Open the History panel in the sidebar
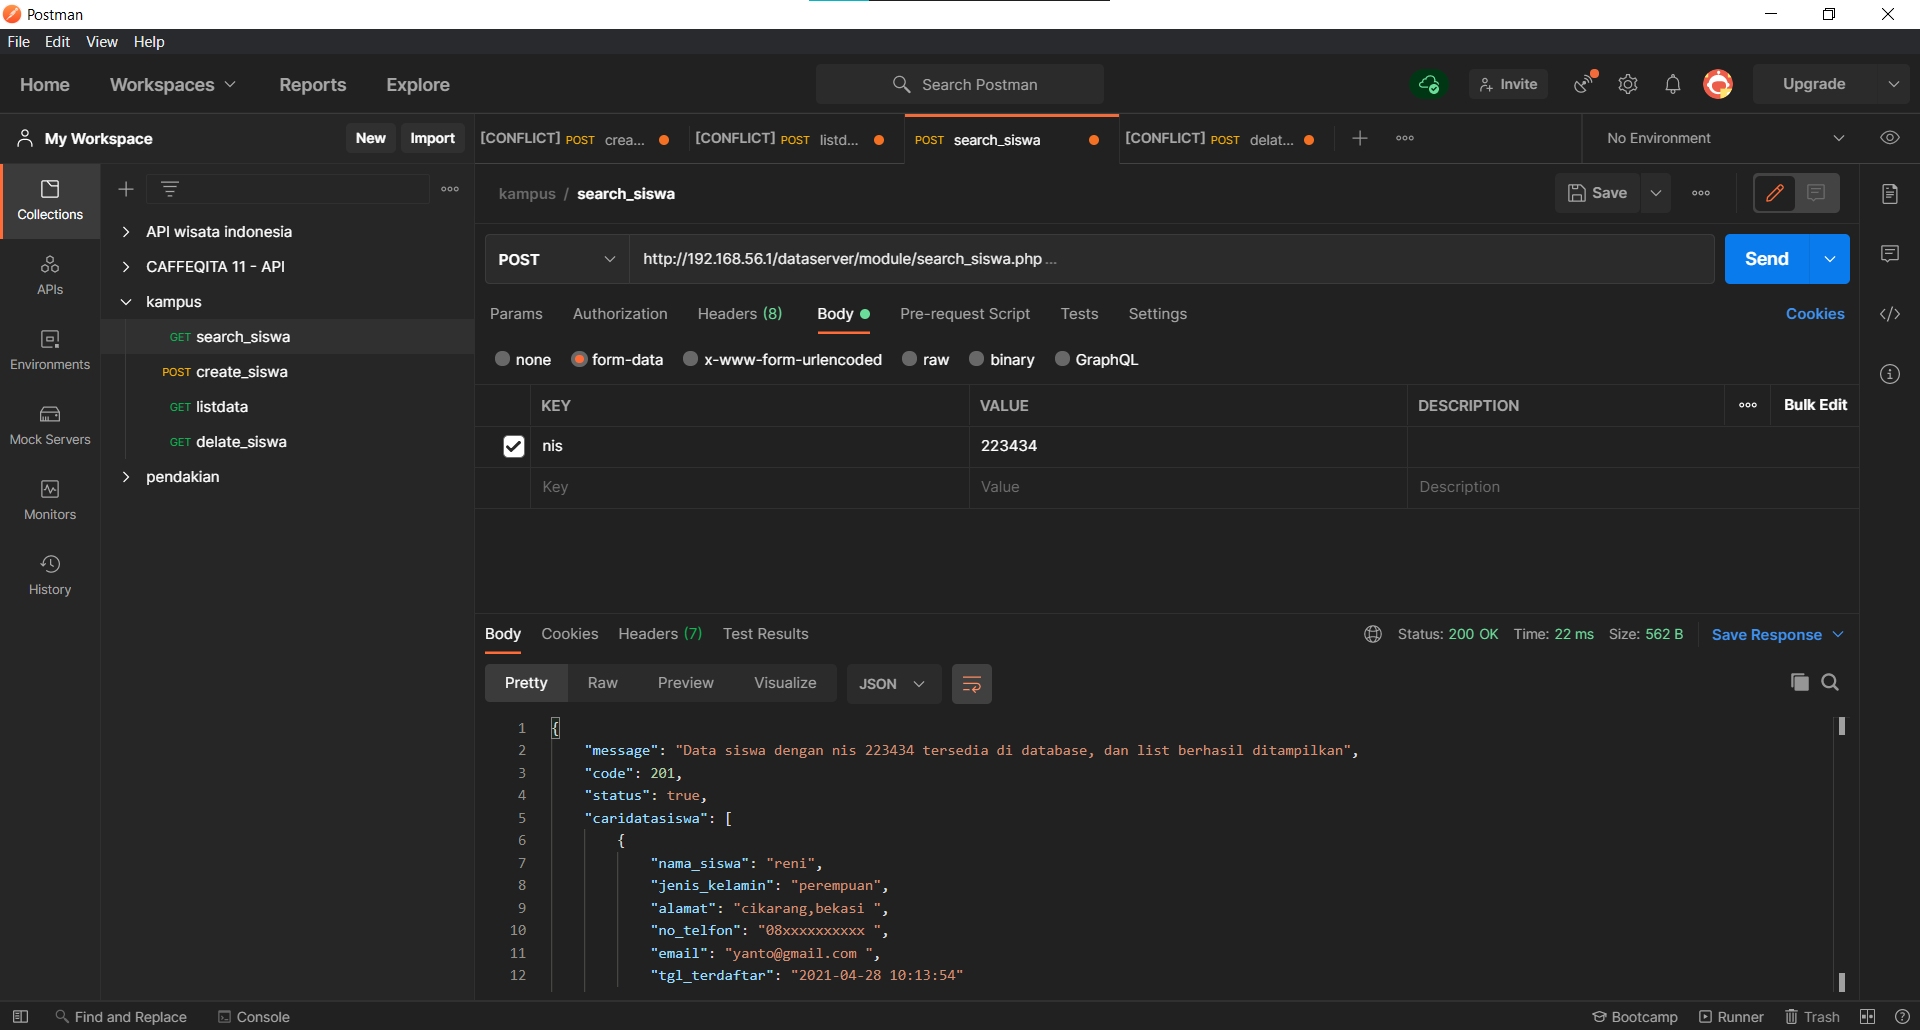The image size is (1920, 1030). pyautogui.click(x=49, y=573)
